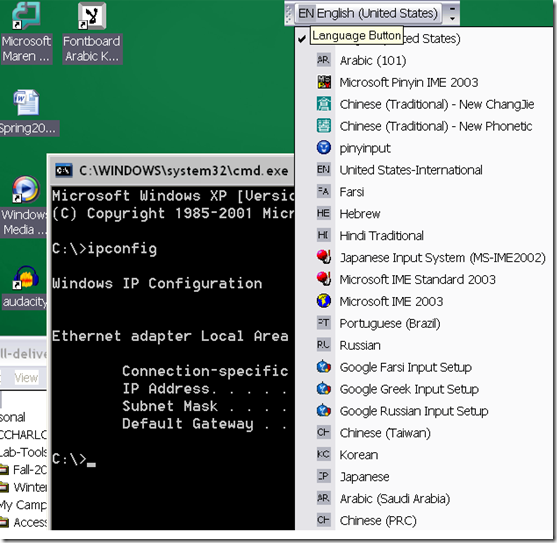Click the Google Farsi Input Setup icon
This screenshot has height=543, width=557.
point(324,366)
